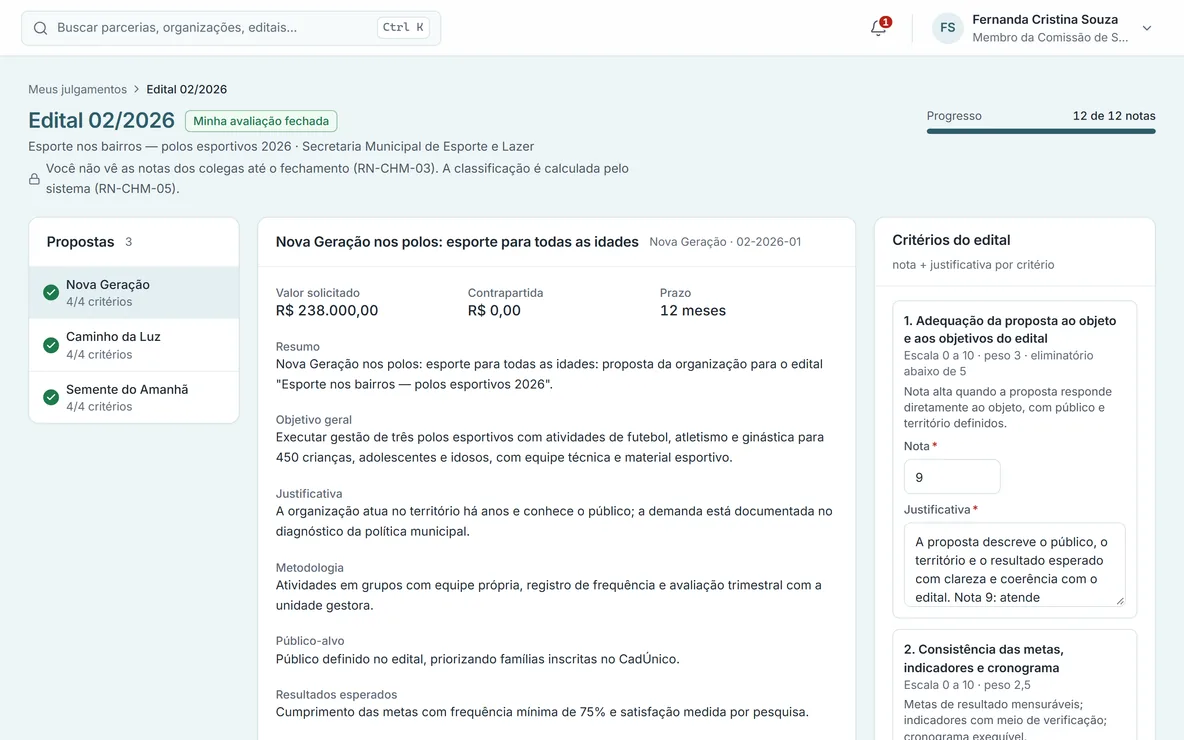Click the Resumo section label
Screen dimensions: 1184x740
(298, 347)
